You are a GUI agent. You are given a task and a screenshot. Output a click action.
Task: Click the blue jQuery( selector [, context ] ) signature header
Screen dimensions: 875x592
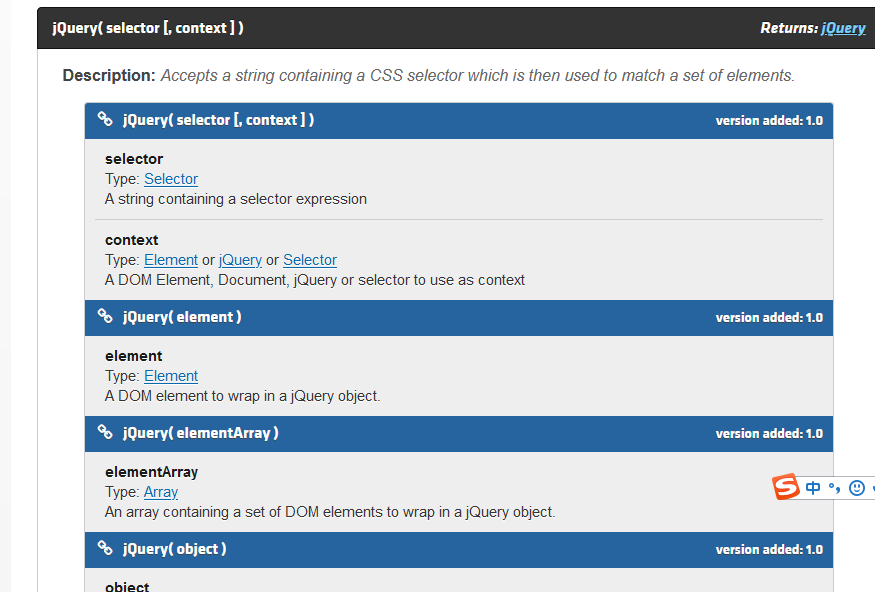pyautogui.click(x=218, y=120)
